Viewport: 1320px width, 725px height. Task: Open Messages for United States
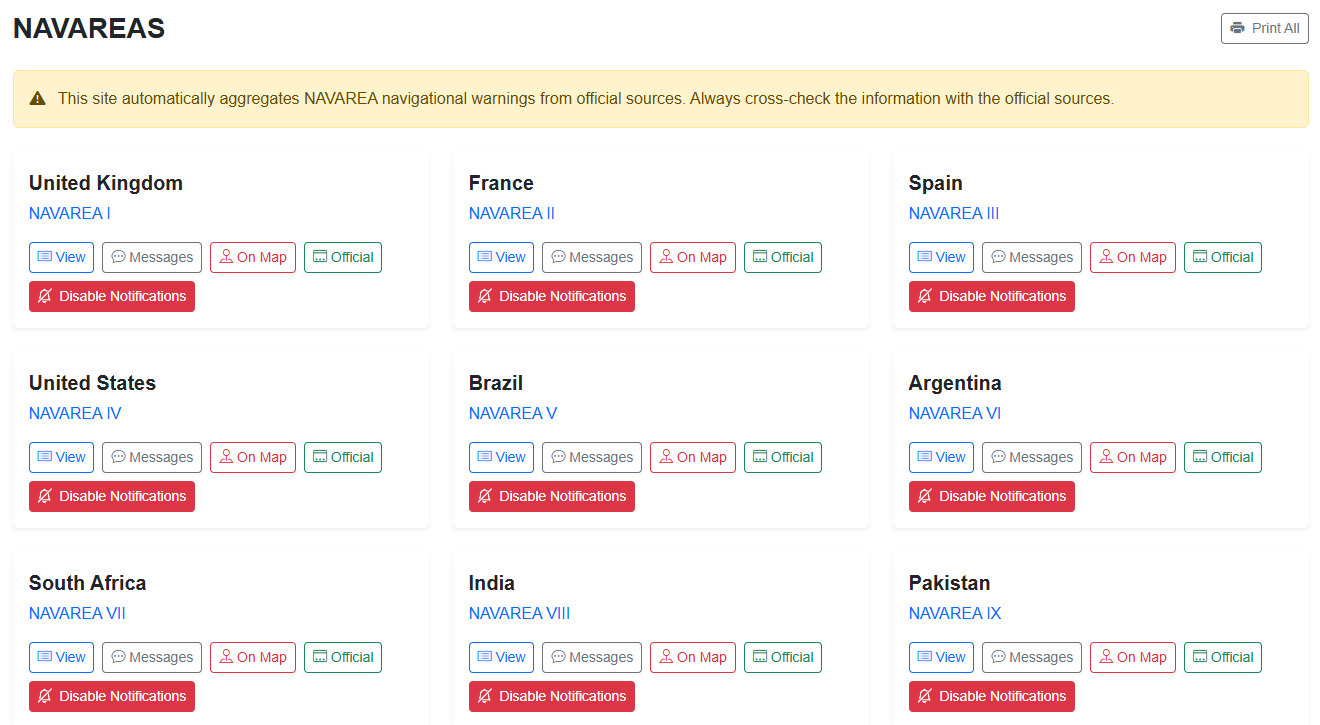click(x=152, y=457)
